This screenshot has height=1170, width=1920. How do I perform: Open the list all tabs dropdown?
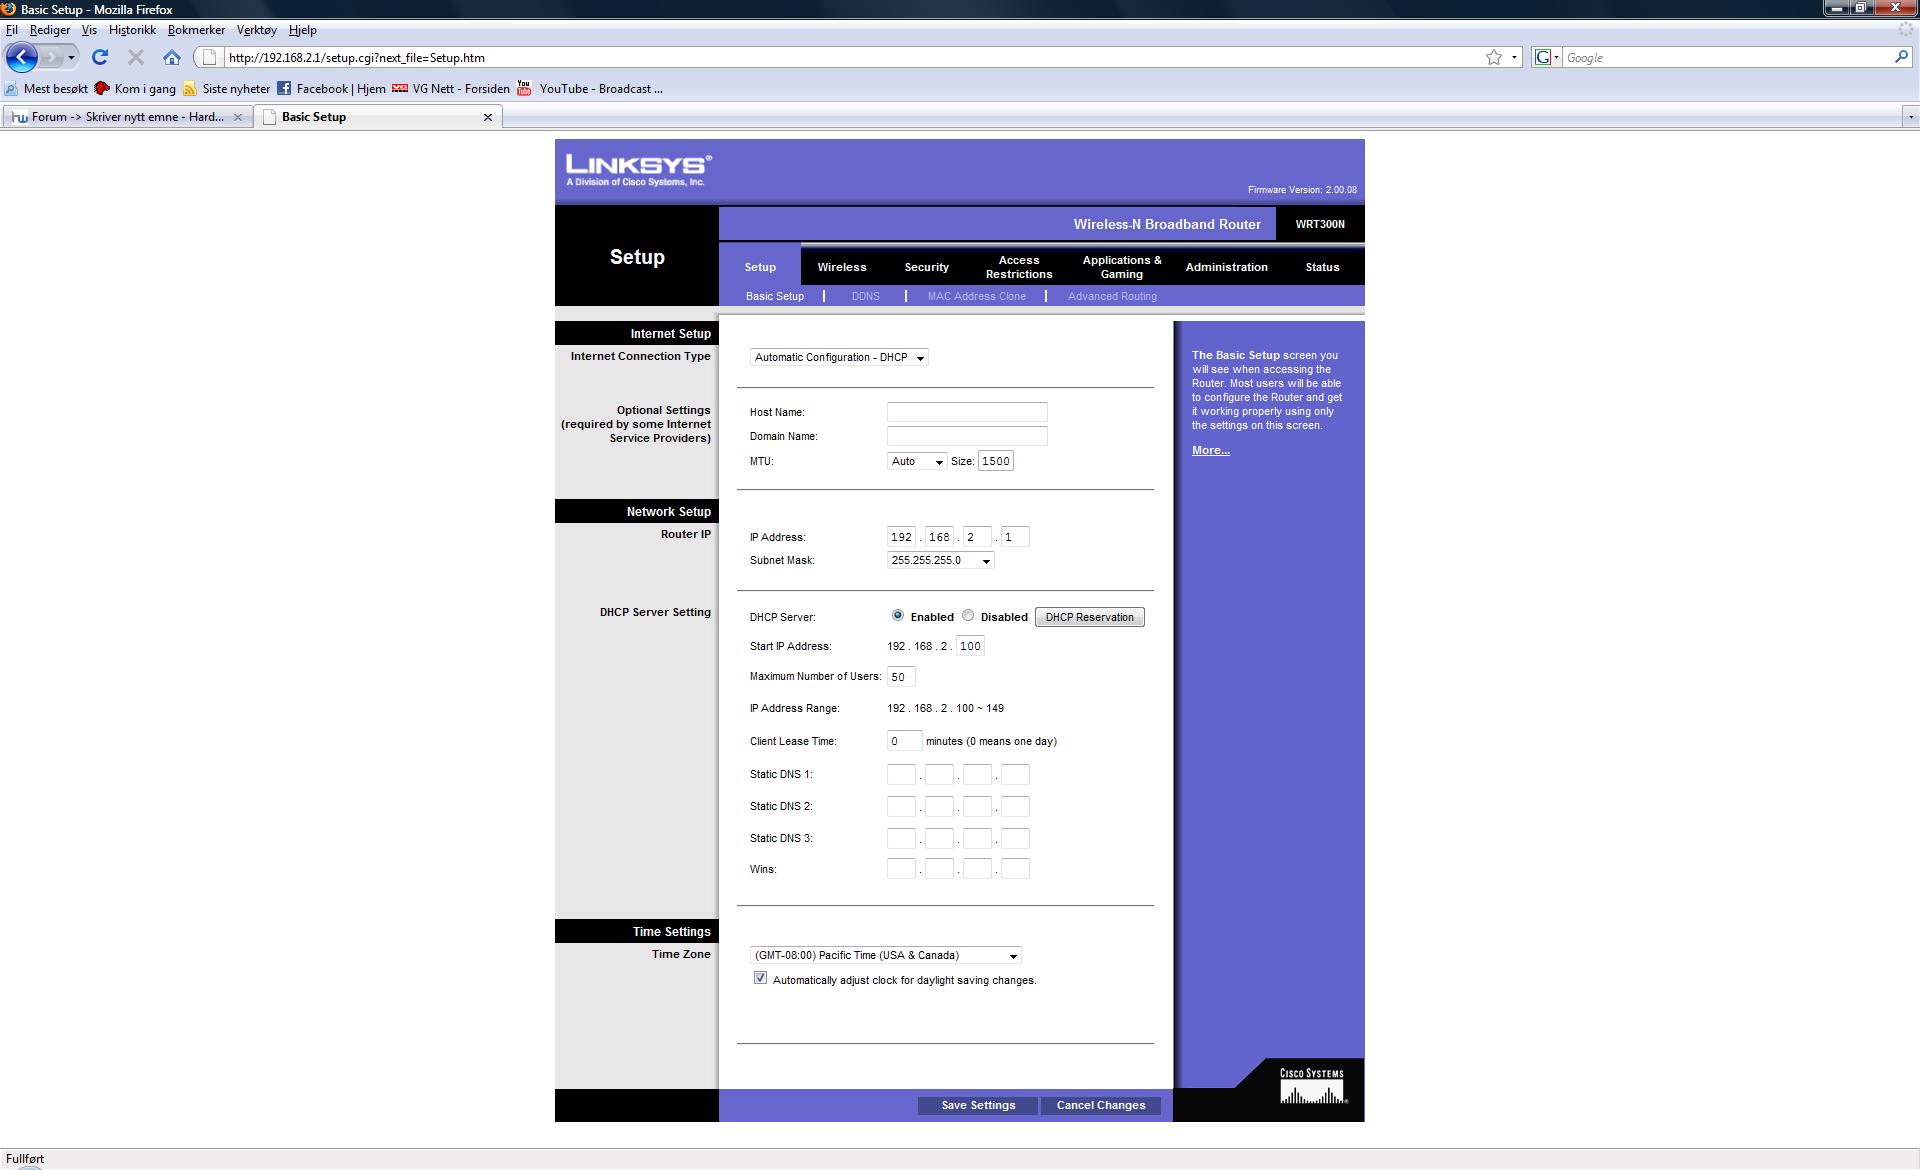click(x=1910, y=117)
